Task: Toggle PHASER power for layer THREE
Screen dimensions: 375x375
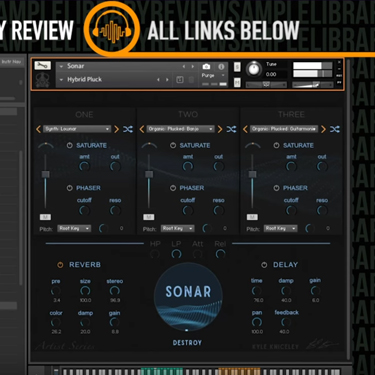Action: 276,188
